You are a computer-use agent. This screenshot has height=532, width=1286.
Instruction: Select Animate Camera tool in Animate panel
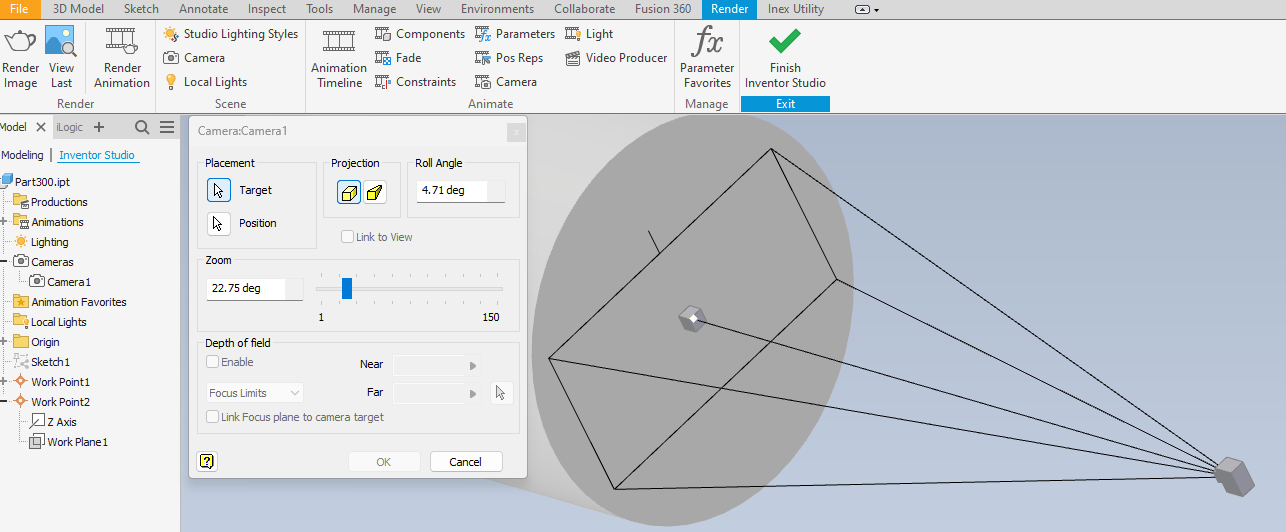pyautogui.click(x=506, y=82)
